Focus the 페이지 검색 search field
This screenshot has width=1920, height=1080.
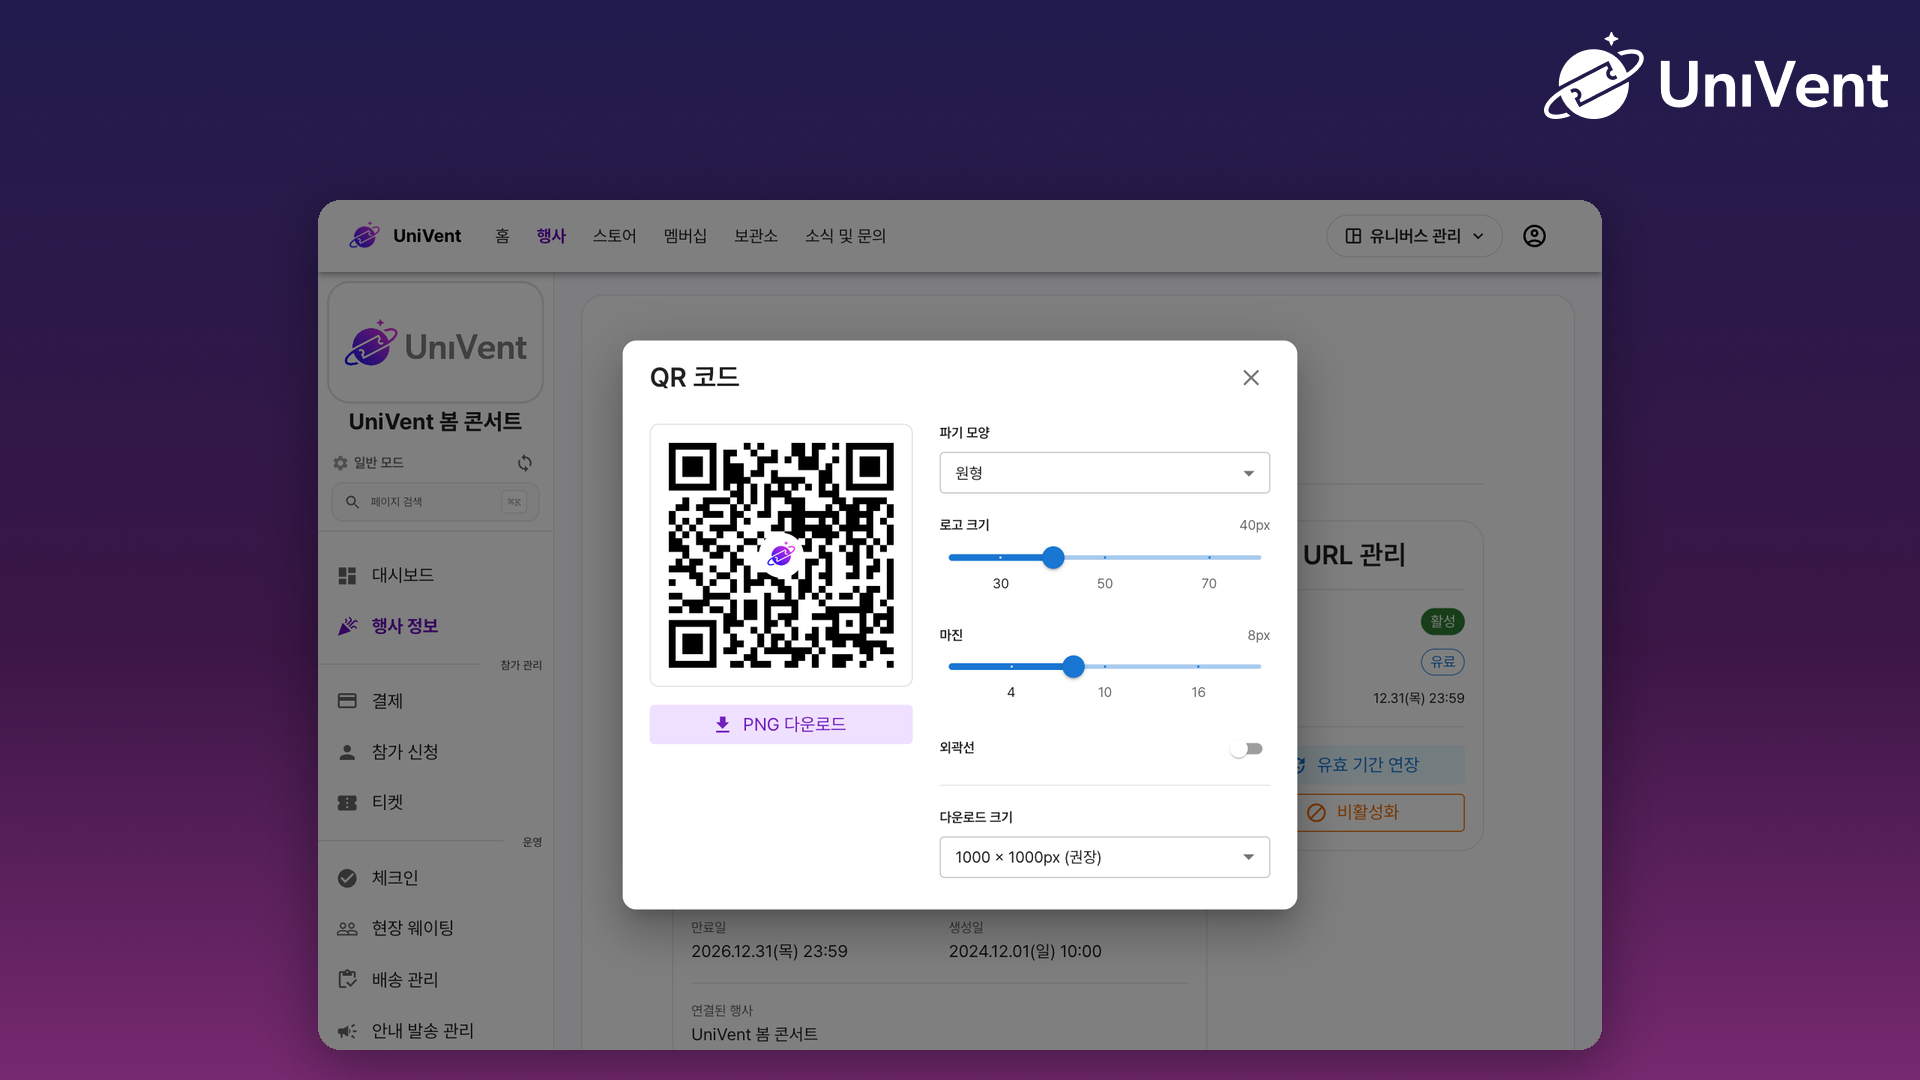click(435, 502)
